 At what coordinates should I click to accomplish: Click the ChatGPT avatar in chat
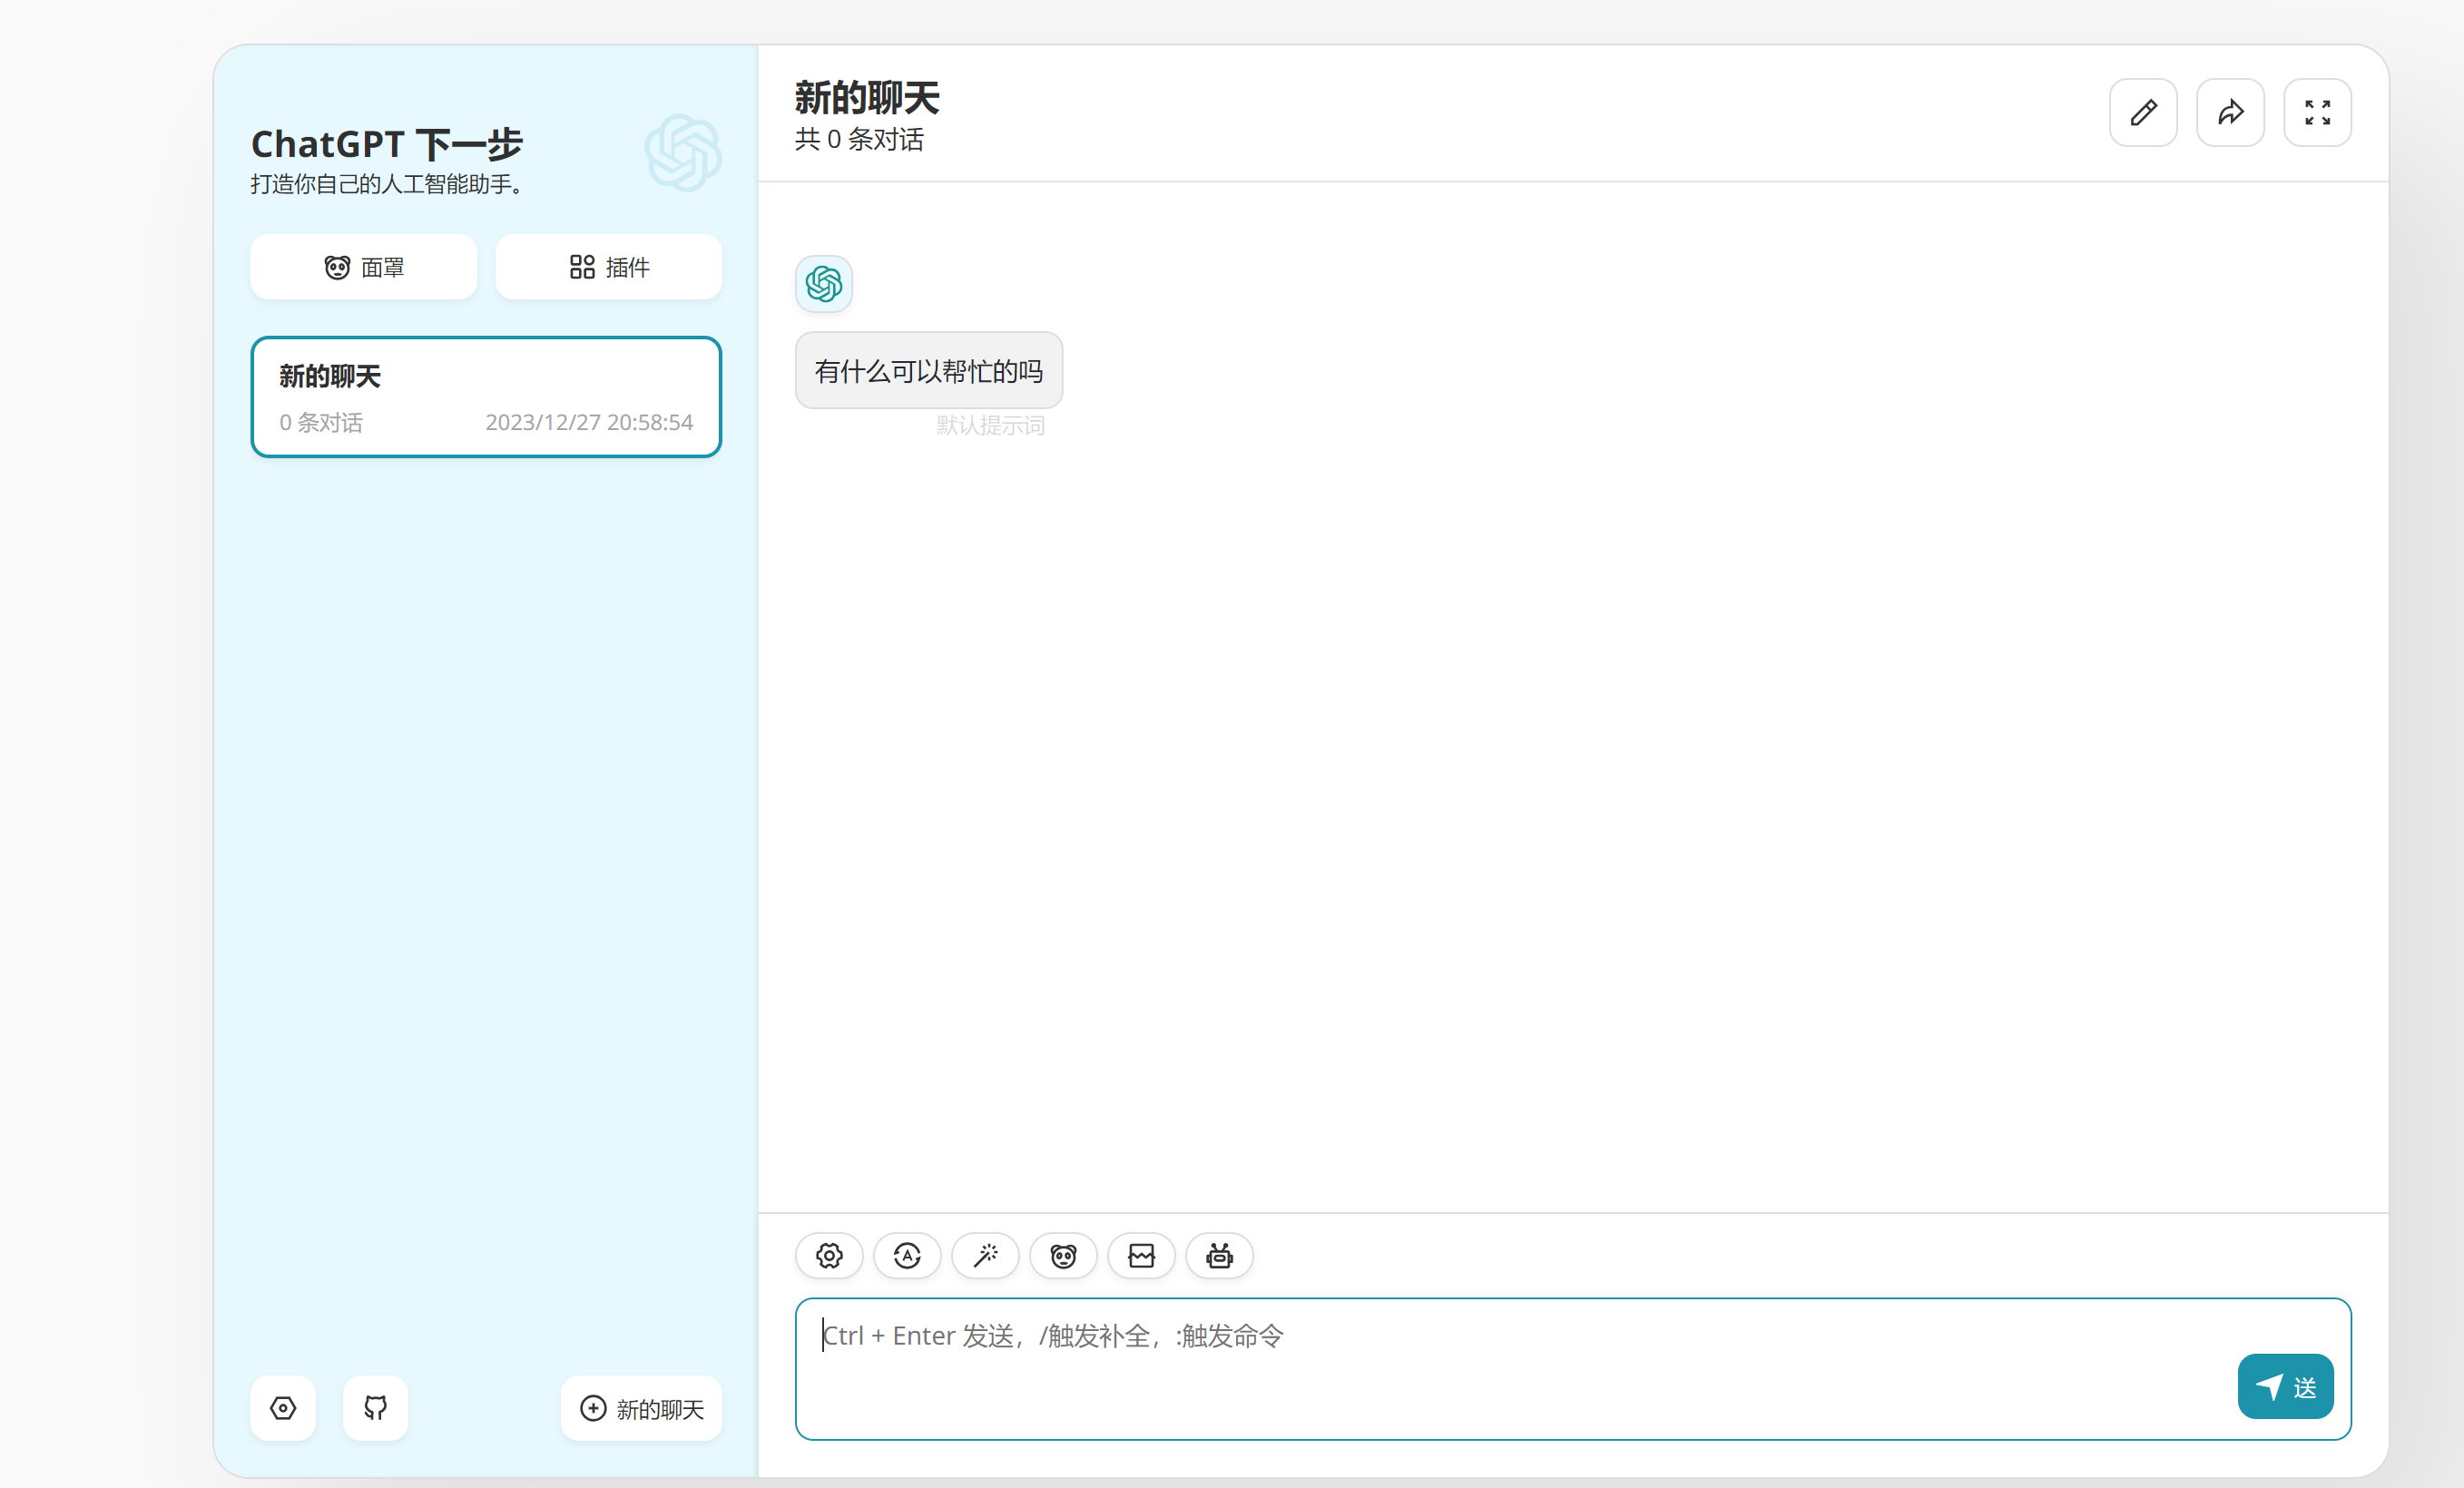pyautogui.click(x=824, y=284)
